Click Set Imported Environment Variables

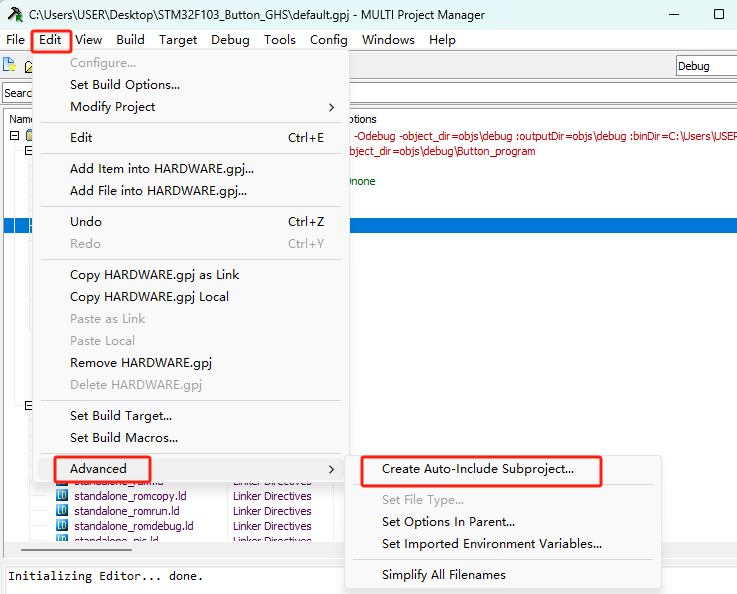coord(491,544)
